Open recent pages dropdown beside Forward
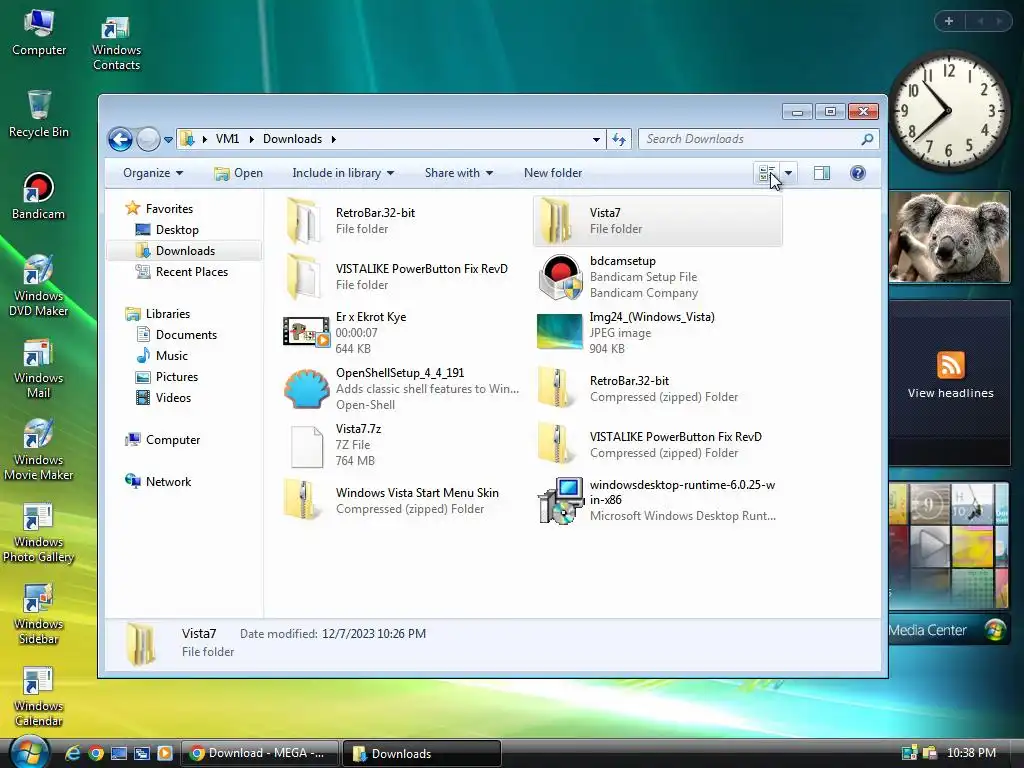The height and width of the screenshot is (768, 1024). 168,139
